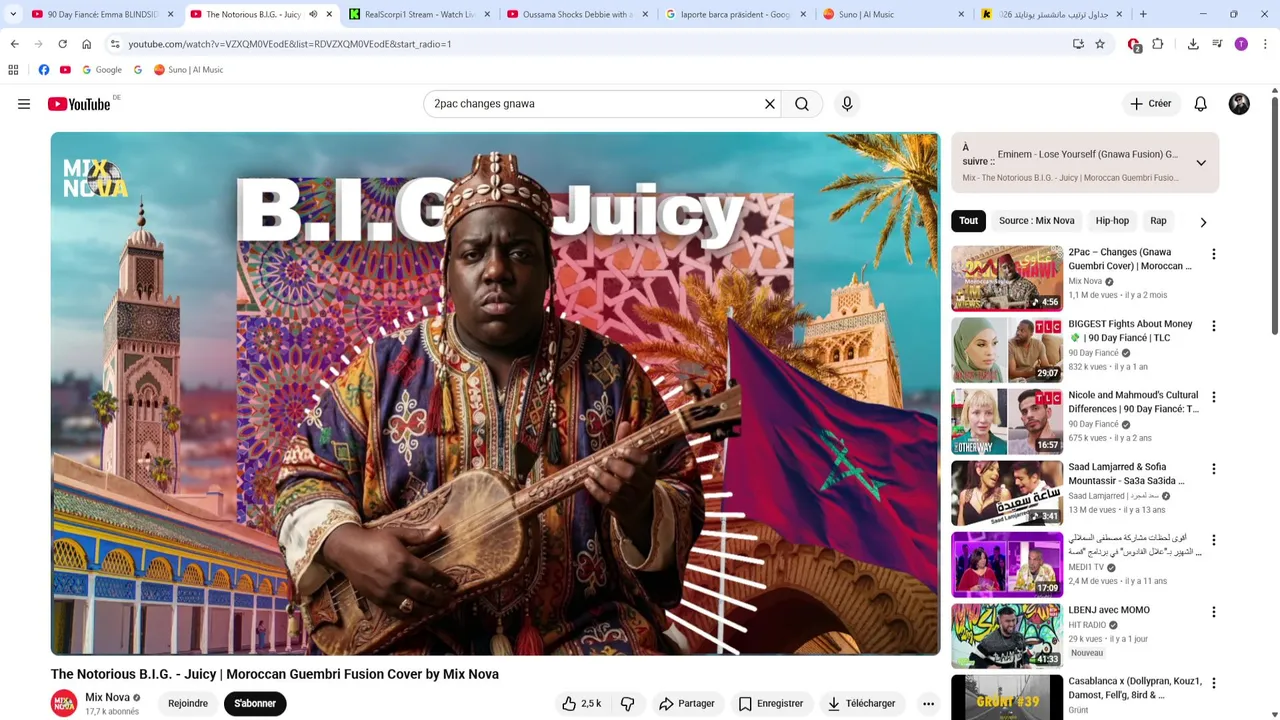Open YouTube notifications bell

tap(1201, 104)
